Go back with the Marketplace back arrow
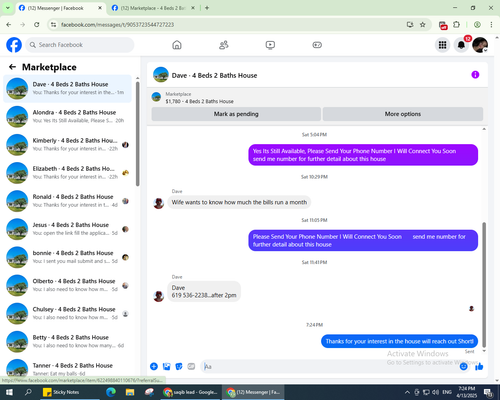 pos(12,67)
